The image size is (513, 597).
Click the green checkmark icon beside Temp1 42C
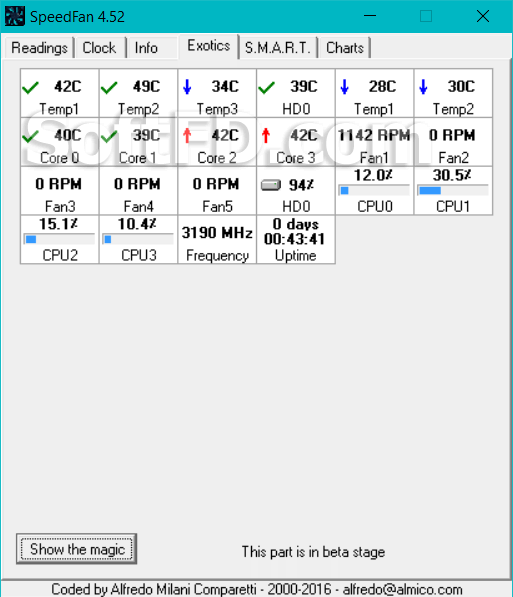click(30, 88)
